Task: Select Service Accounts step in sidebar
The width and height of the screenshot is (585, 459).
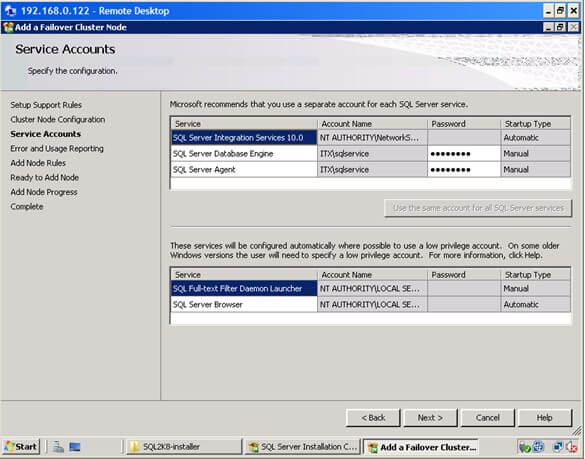Action: pos(46,134)
